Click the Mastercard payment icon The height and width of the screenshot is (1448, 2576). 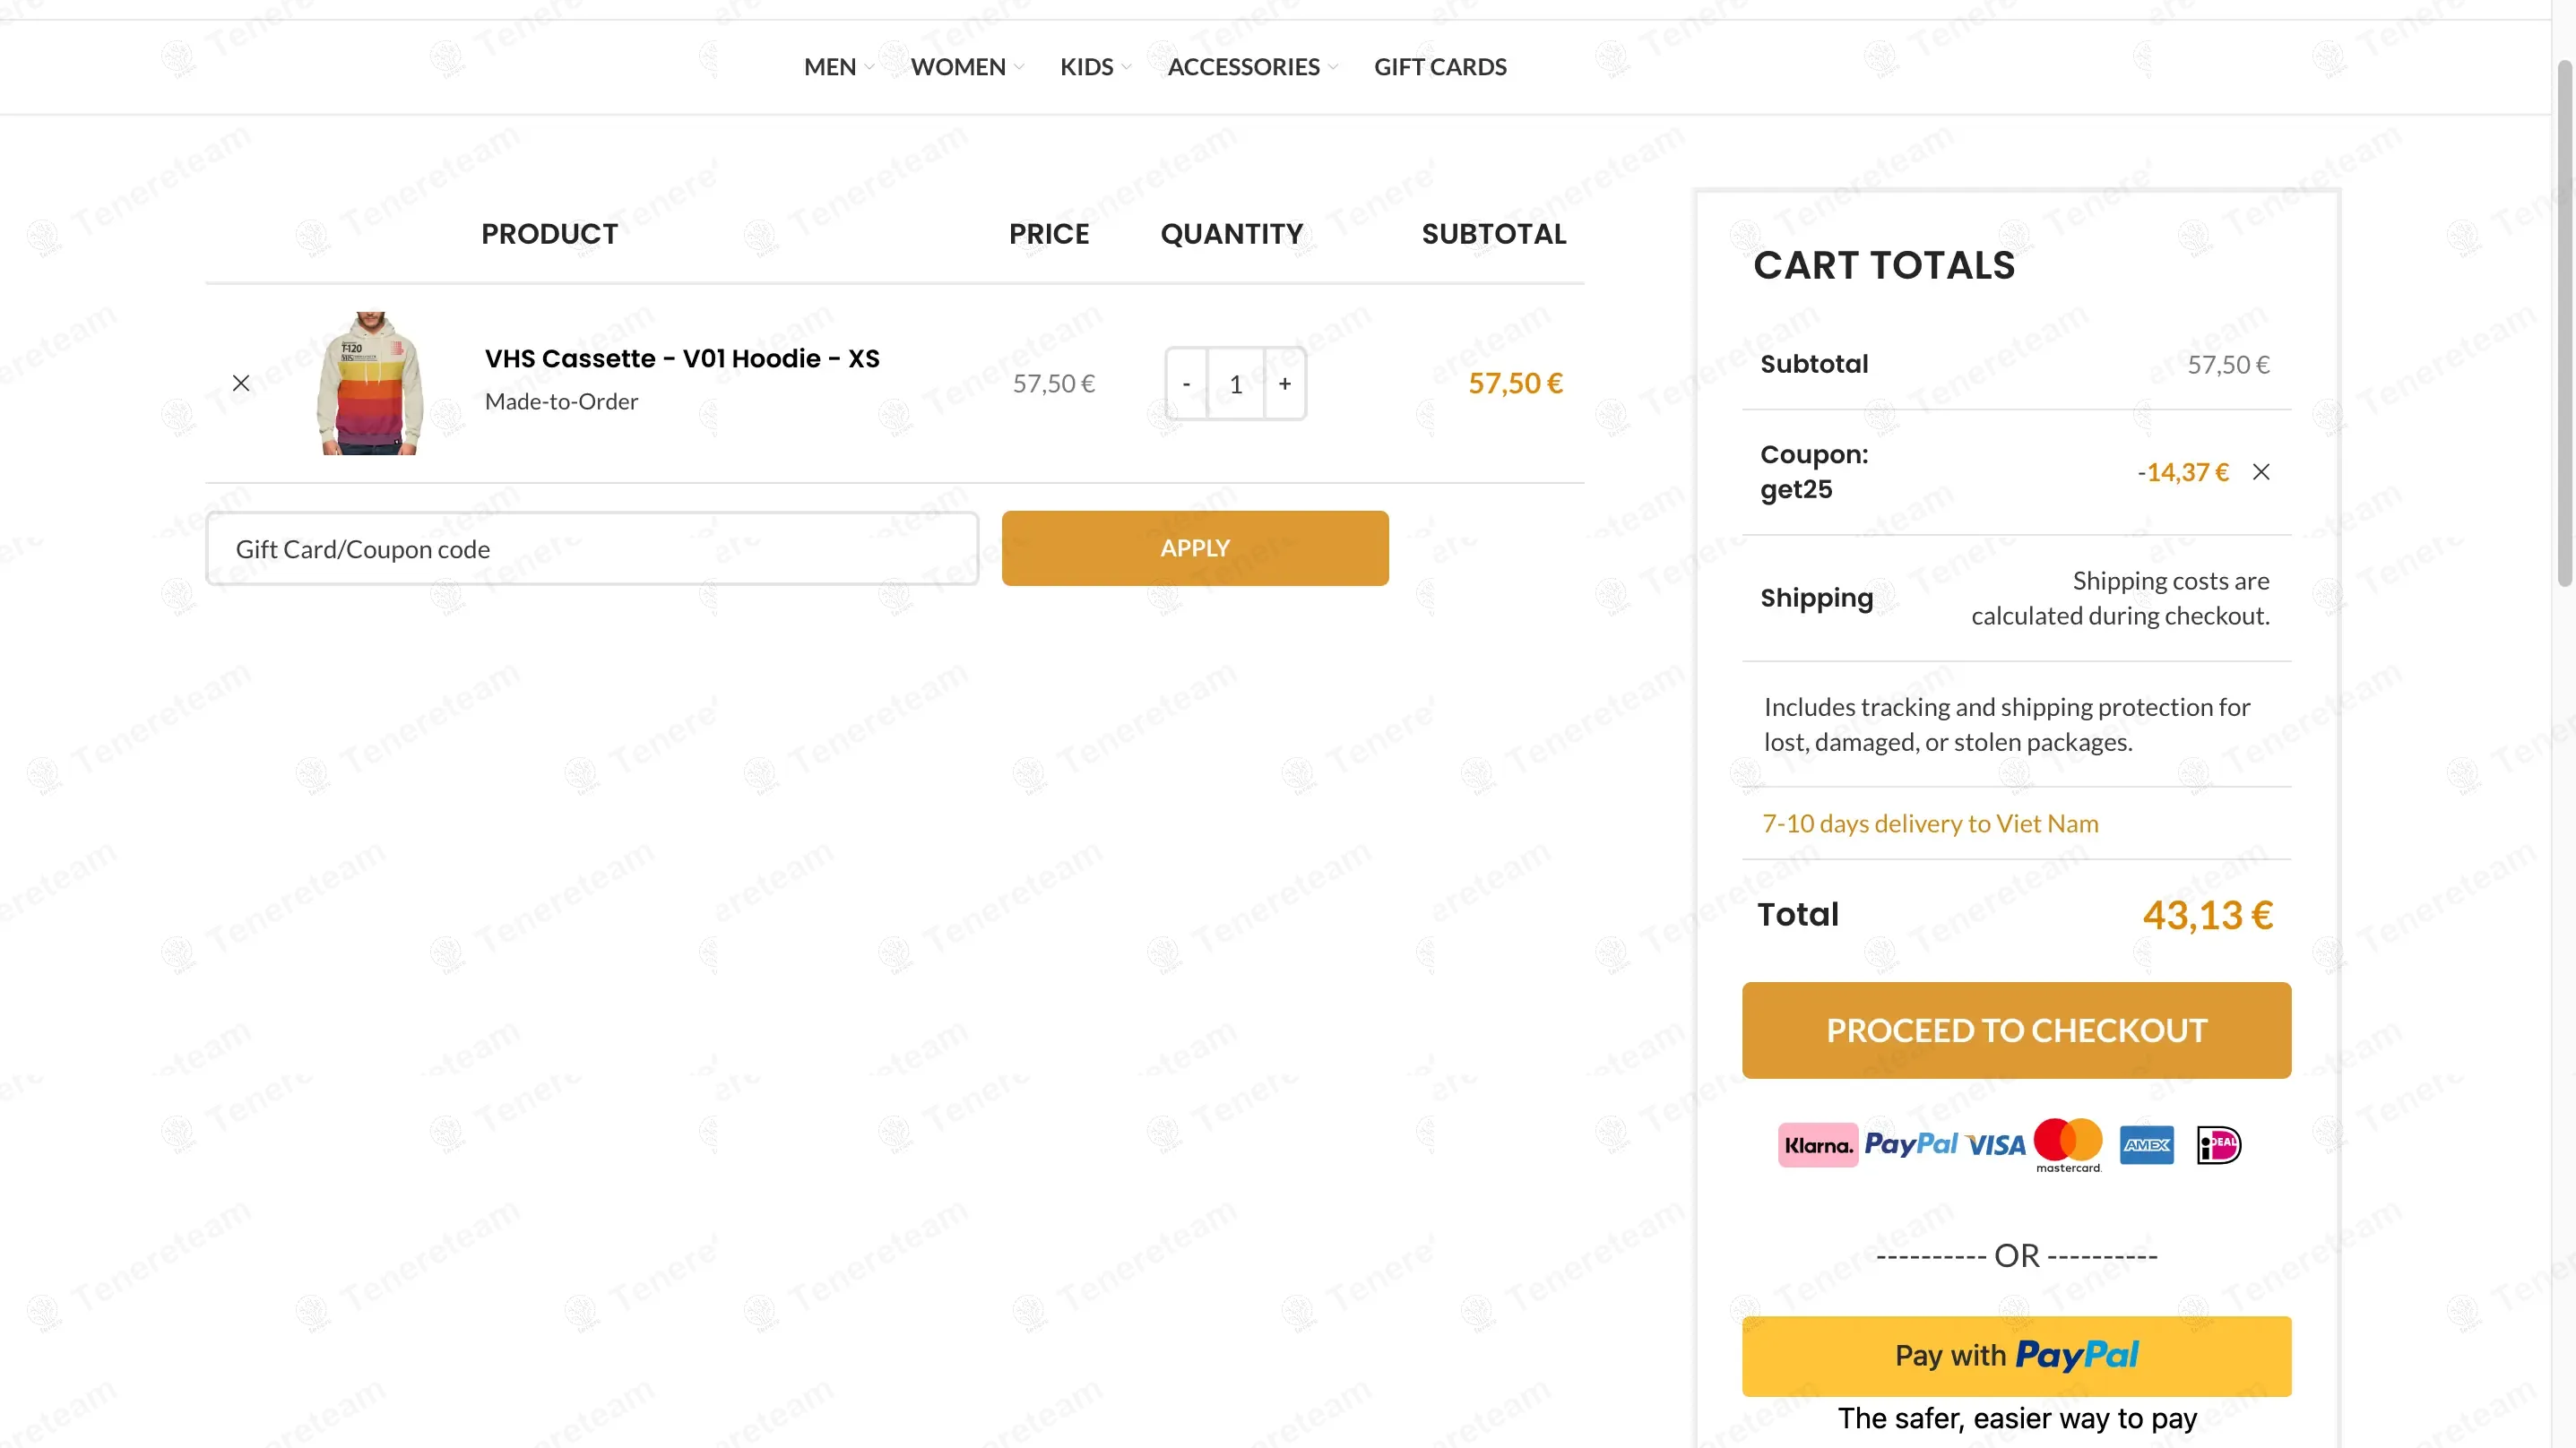tap(2068, 1145)
